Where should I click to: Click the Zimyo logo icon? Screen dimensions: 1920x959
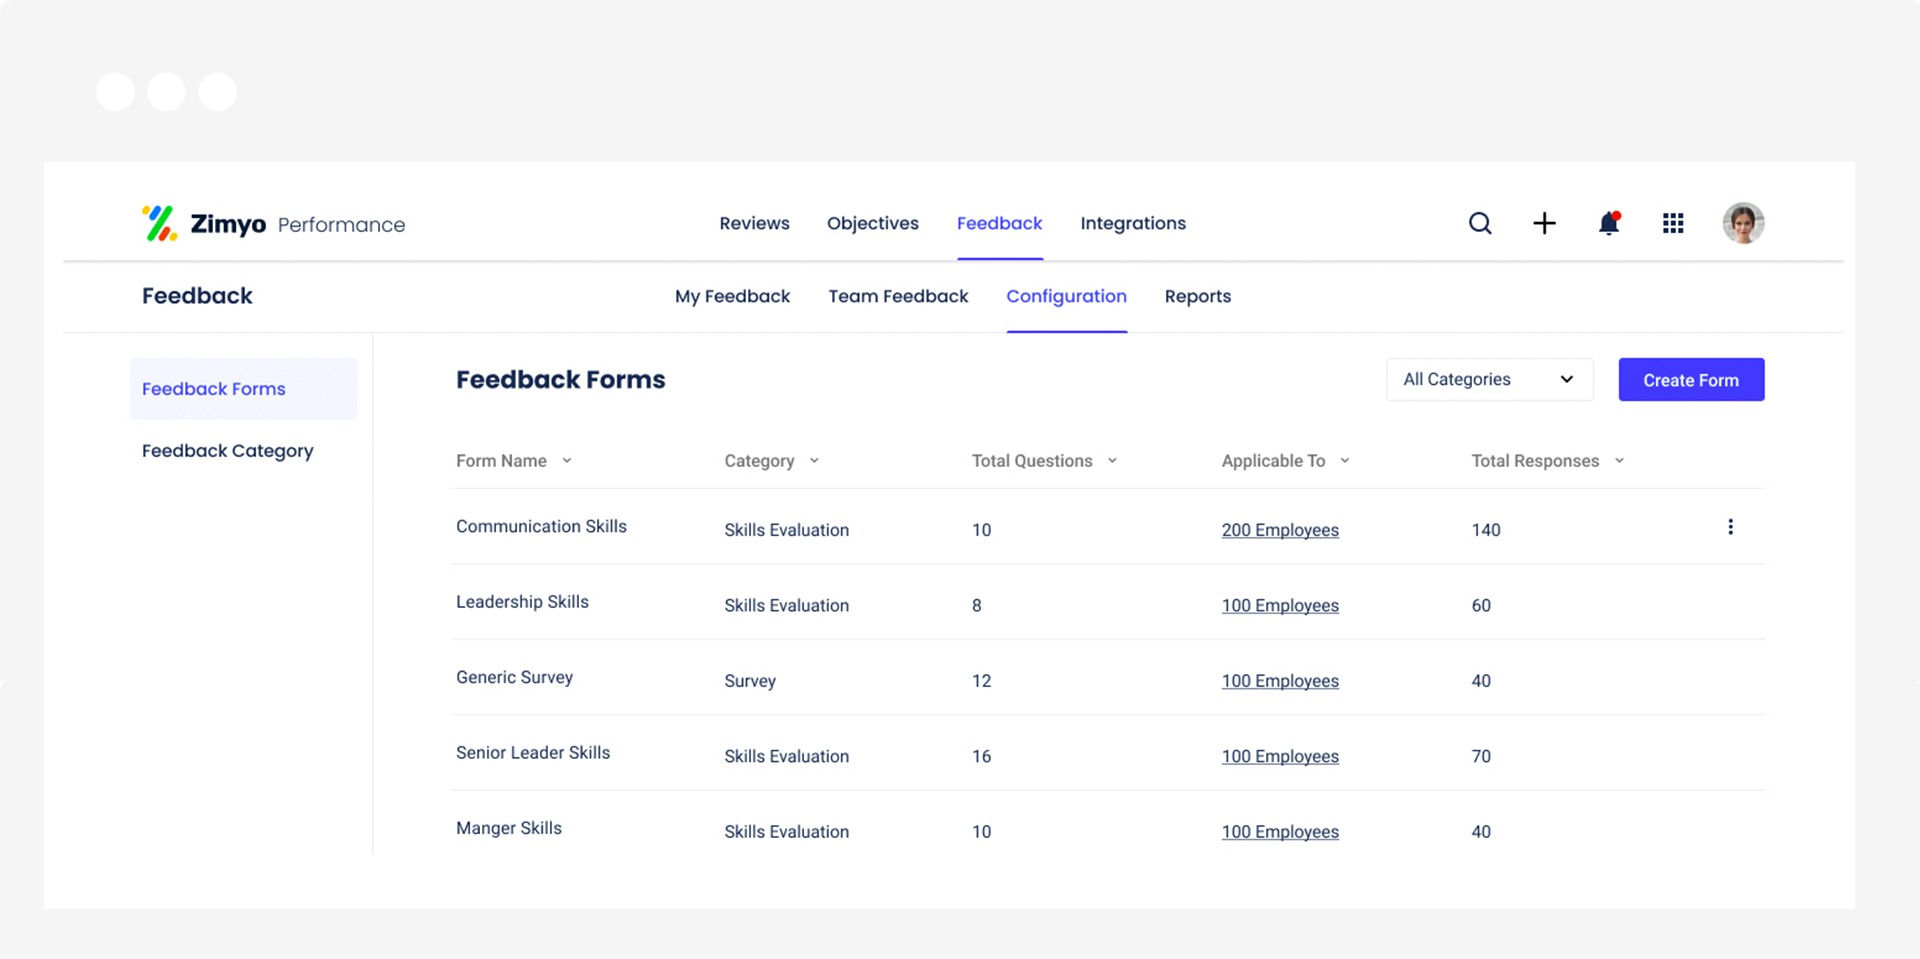tap(160, 223)
